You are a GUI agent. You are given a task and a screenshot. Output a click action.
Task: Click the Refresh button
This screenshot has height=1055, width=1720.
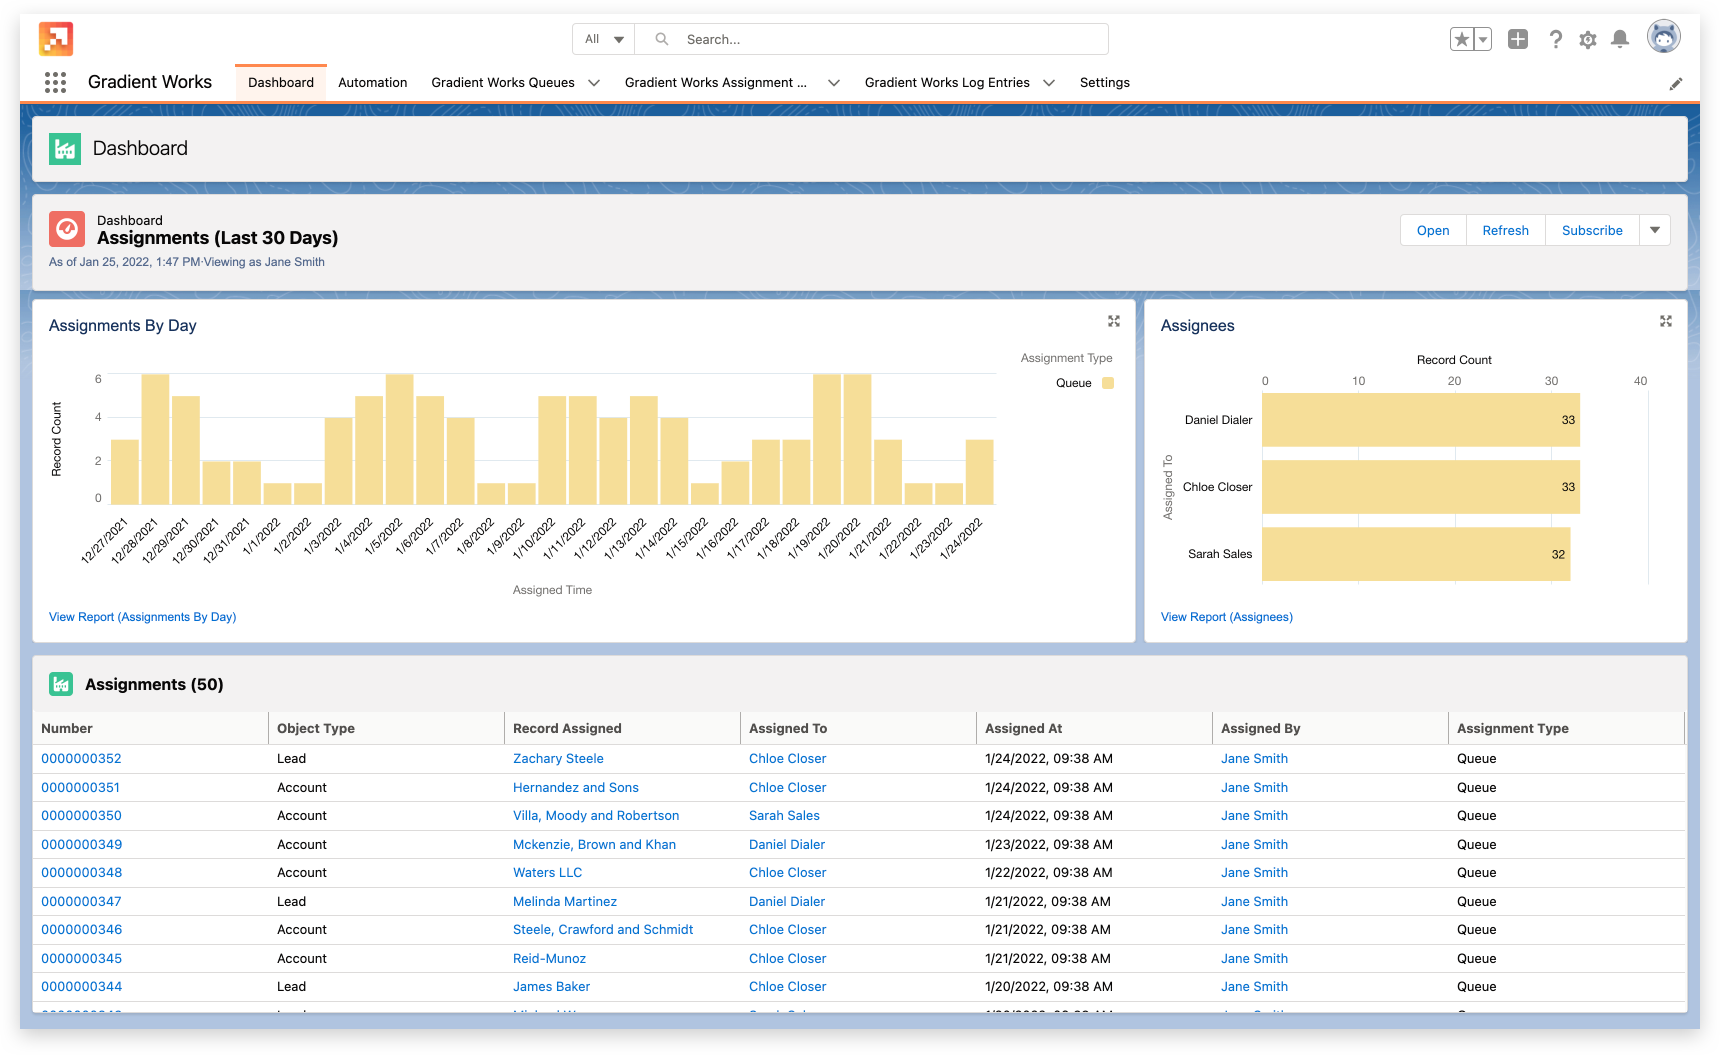1506,230
